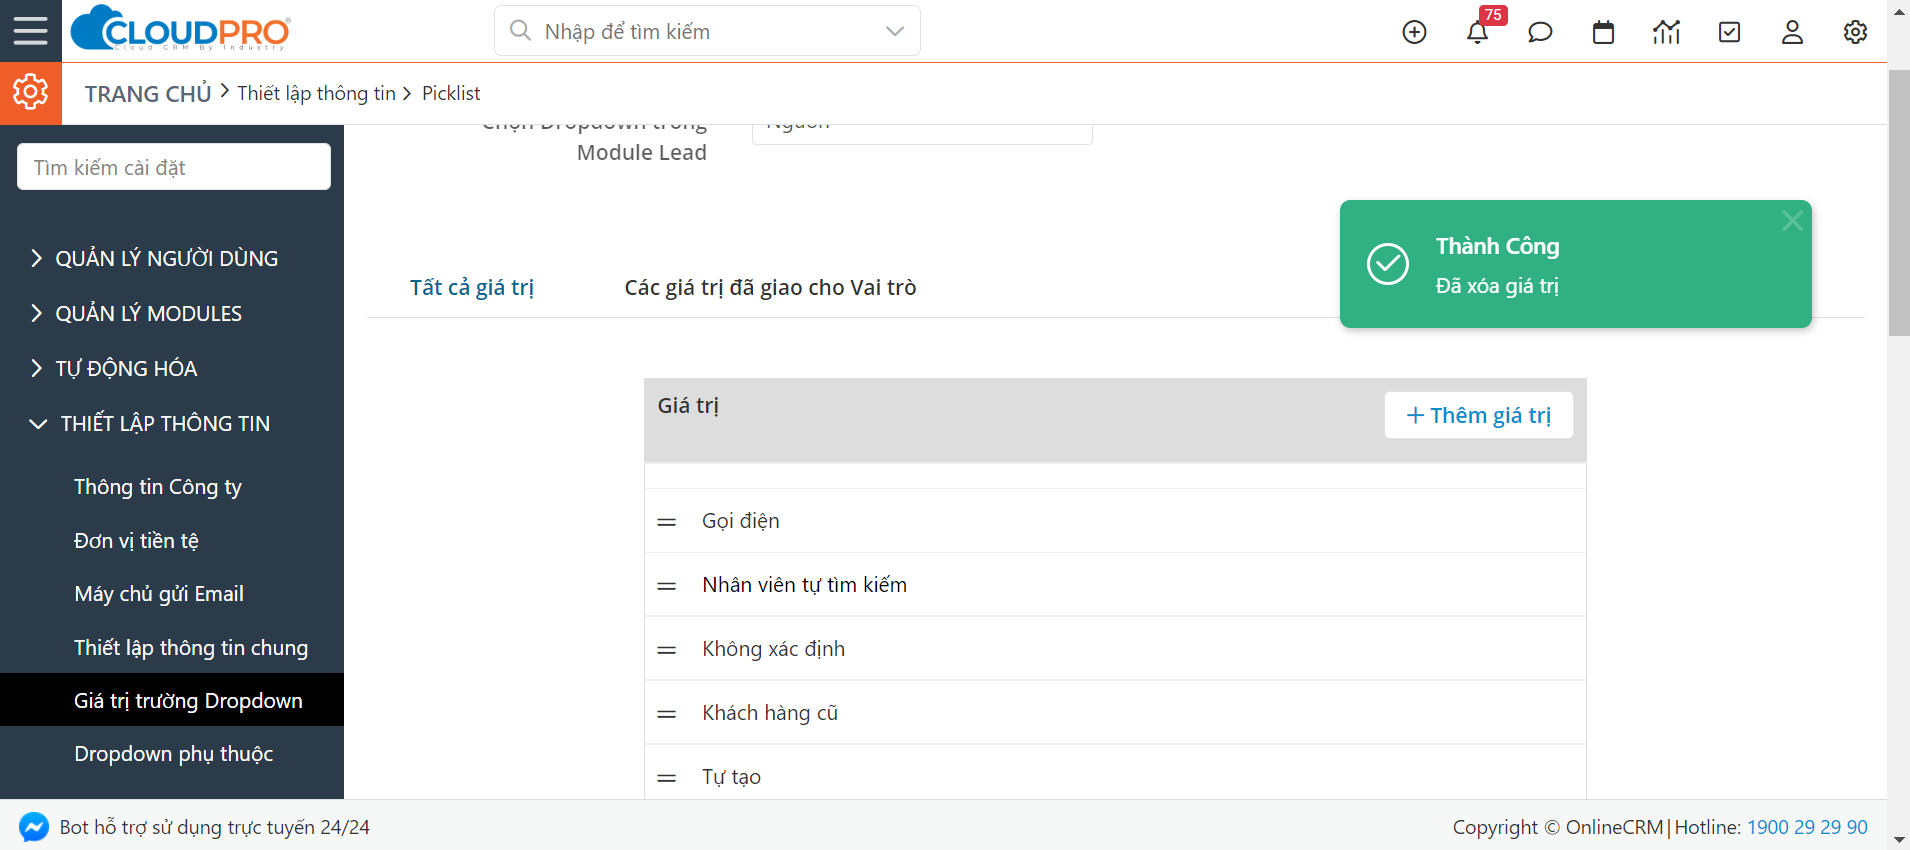Open notifications bell with 75 badge
This screenshot has width=1910, height=850.
click(1478, 32)
